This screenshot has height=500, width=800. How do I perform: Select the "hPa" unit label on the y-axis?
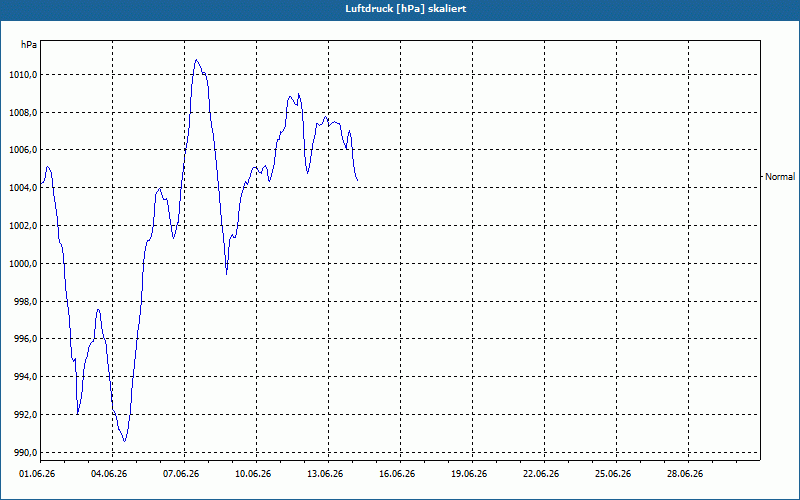coord(29,45)
